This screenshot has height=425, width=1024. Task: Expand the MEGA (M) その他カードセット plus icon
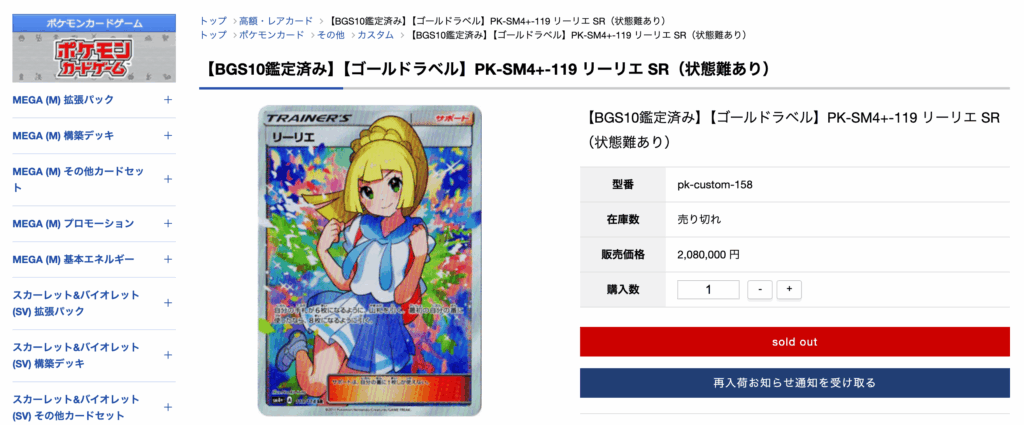[168, 180]
